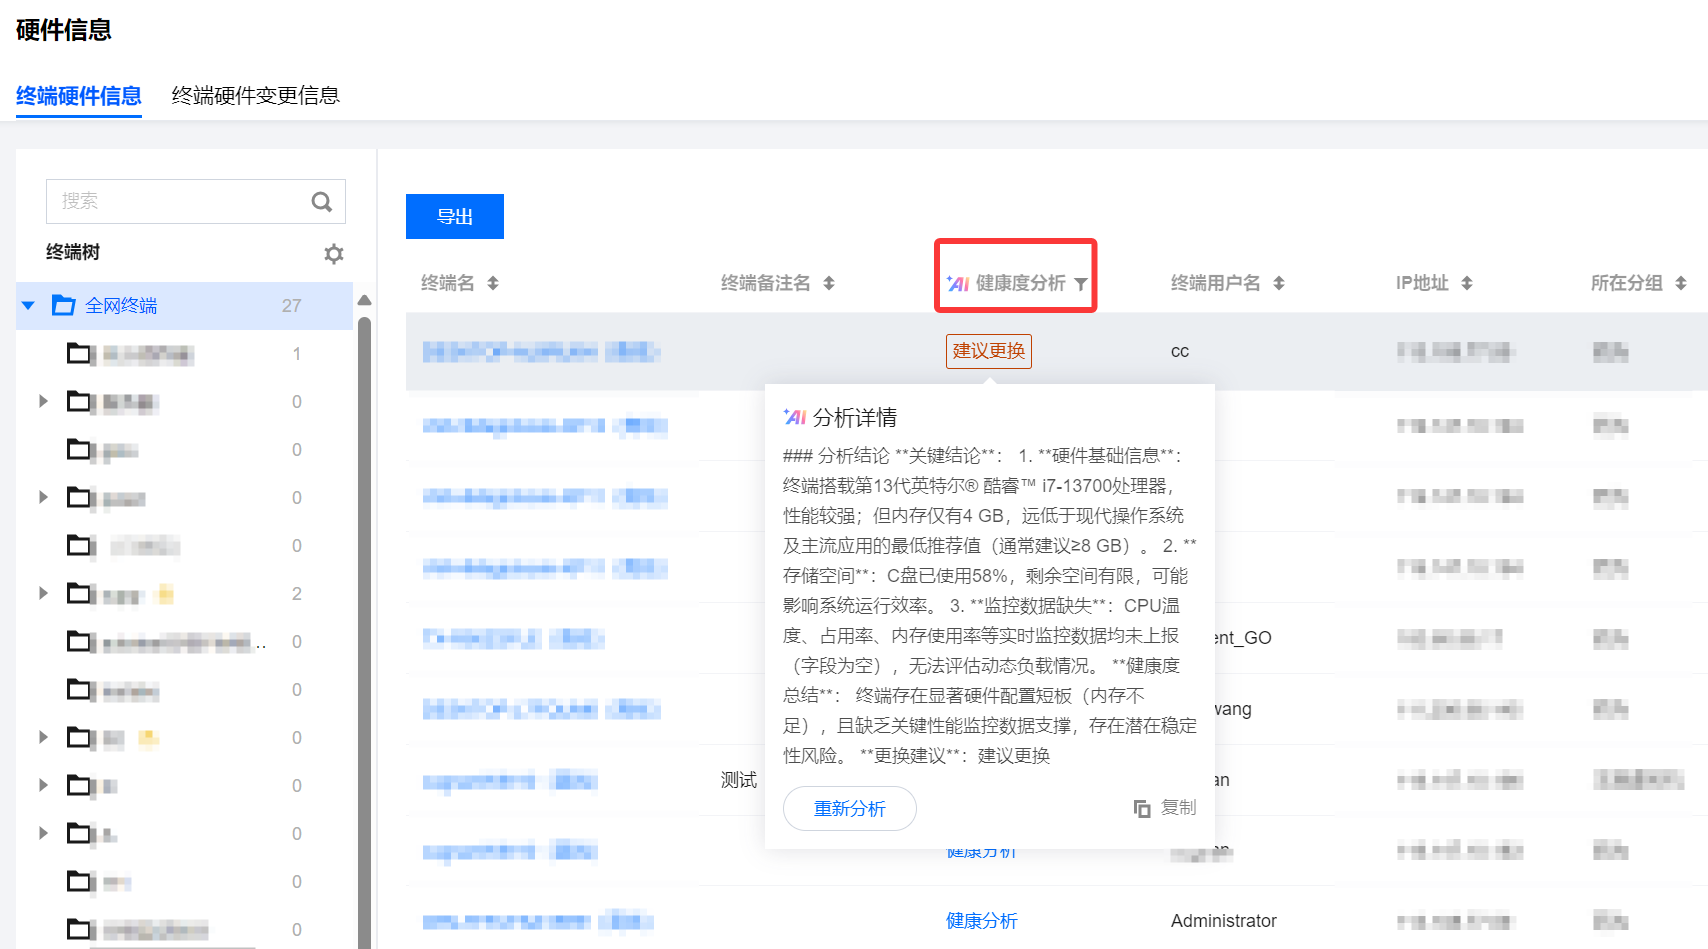Screen dimensions: 1708x949
Task: Sort by 所在分组 column
Action: pos(1681,284)
